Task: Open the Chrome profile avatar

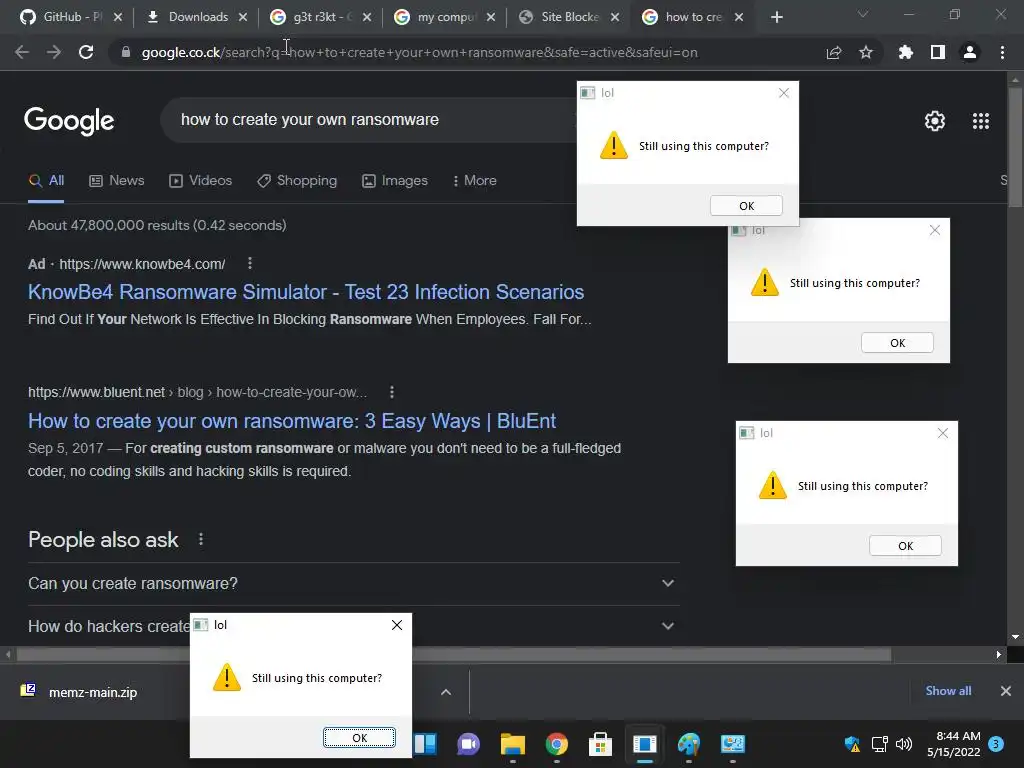Action: (x=970, y=52)
